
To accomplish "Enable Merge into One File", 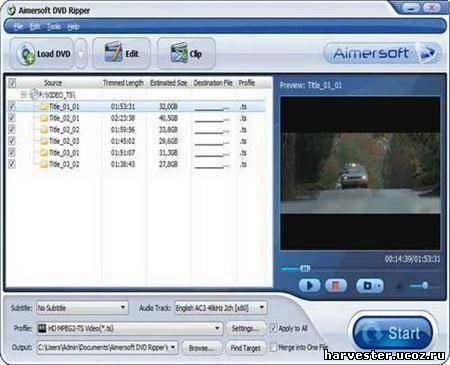I will [x=273, y=347].
